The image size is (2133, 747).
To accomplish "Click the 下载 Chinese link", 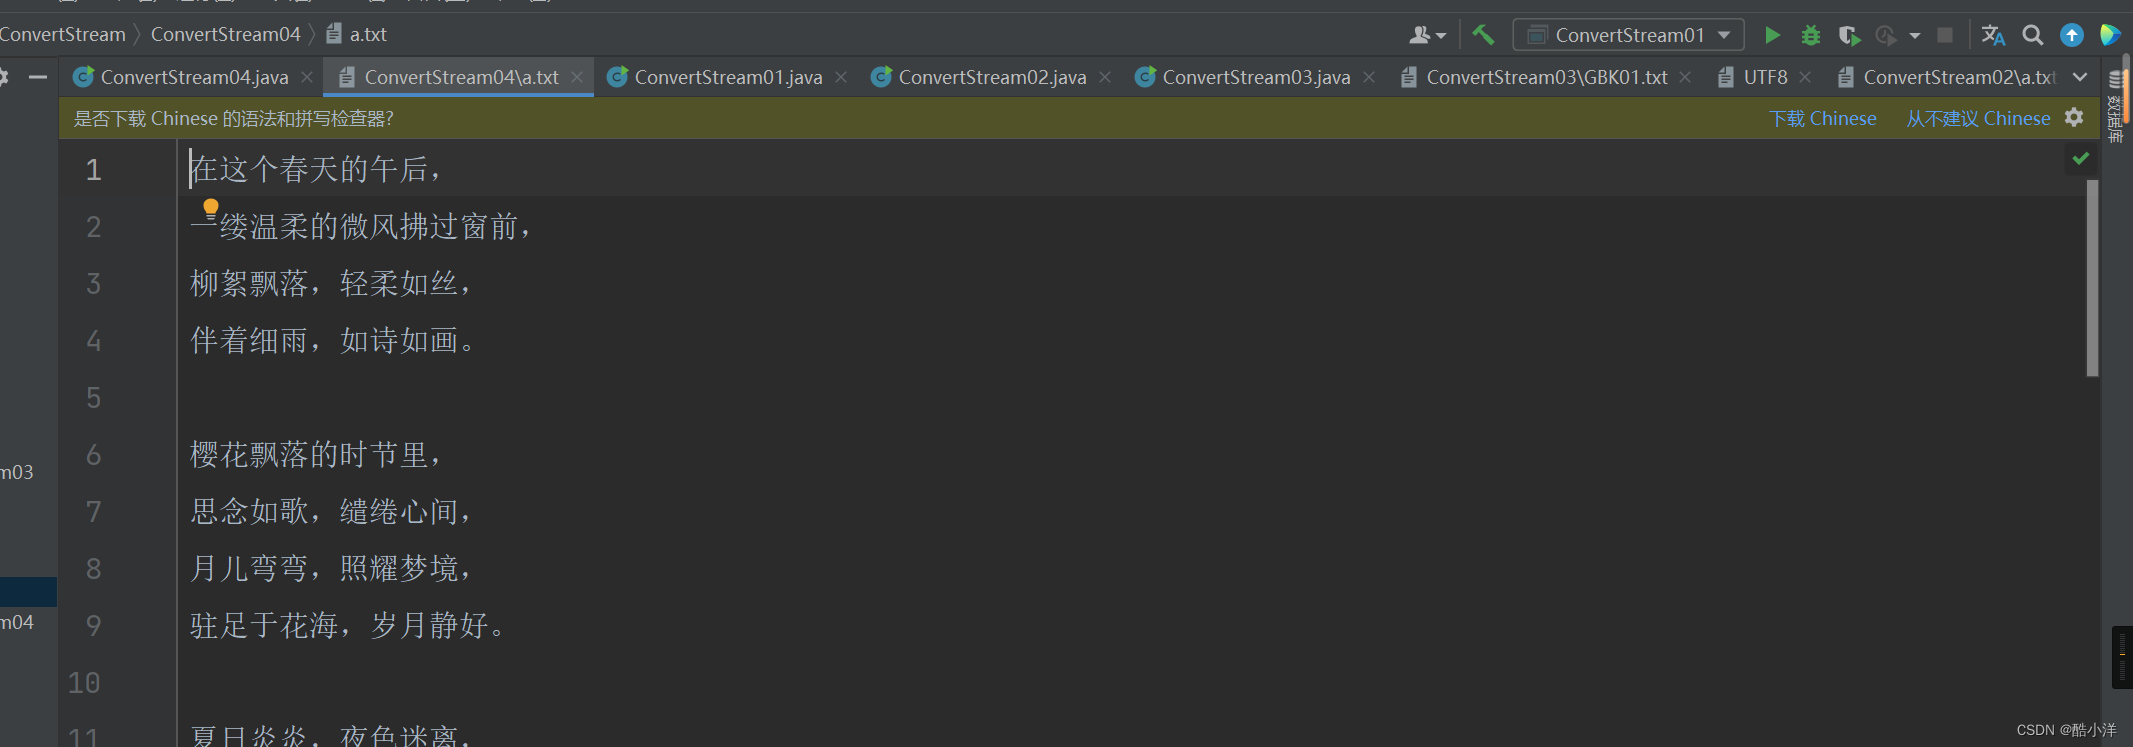I will (1823, 118).
